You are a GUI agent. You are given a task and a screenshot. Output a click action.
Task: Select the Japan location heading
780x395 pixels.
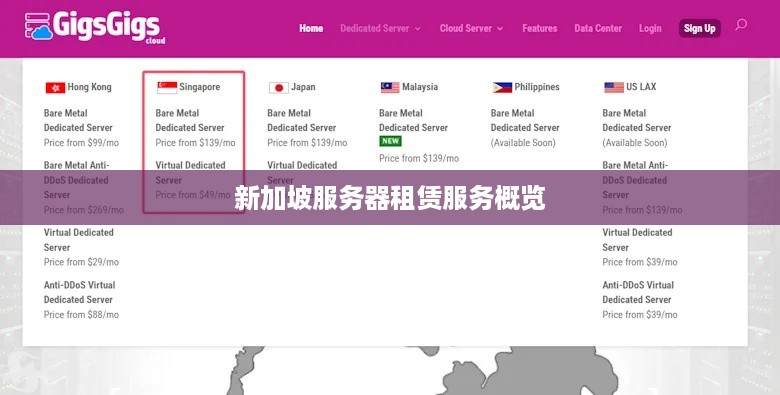303,87
